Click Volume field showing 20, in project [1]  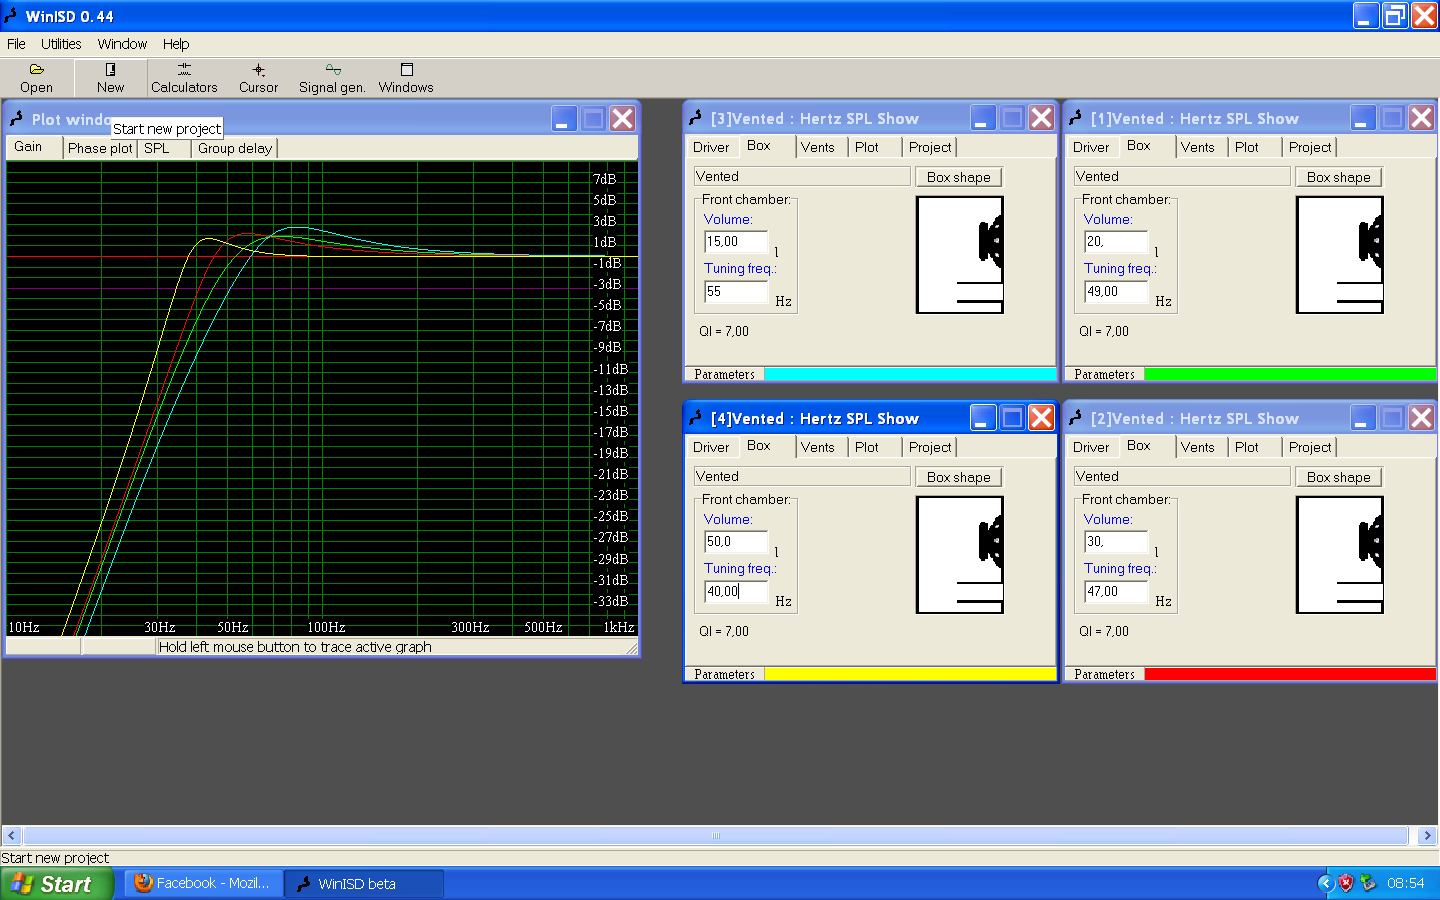click(1116, 242)
